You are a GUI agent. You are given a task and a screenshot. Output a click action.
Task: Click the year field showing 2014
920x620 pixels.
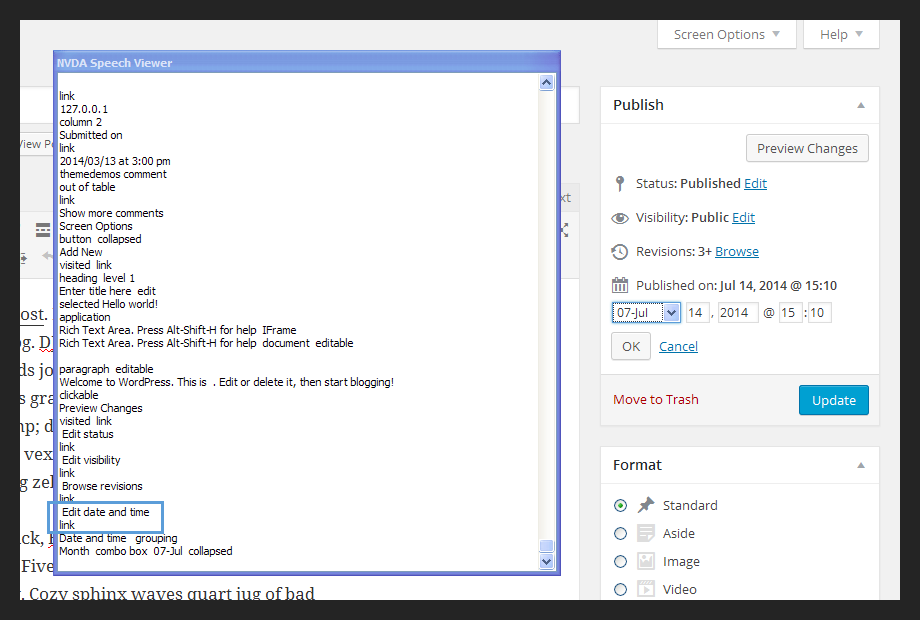(738, 313)
